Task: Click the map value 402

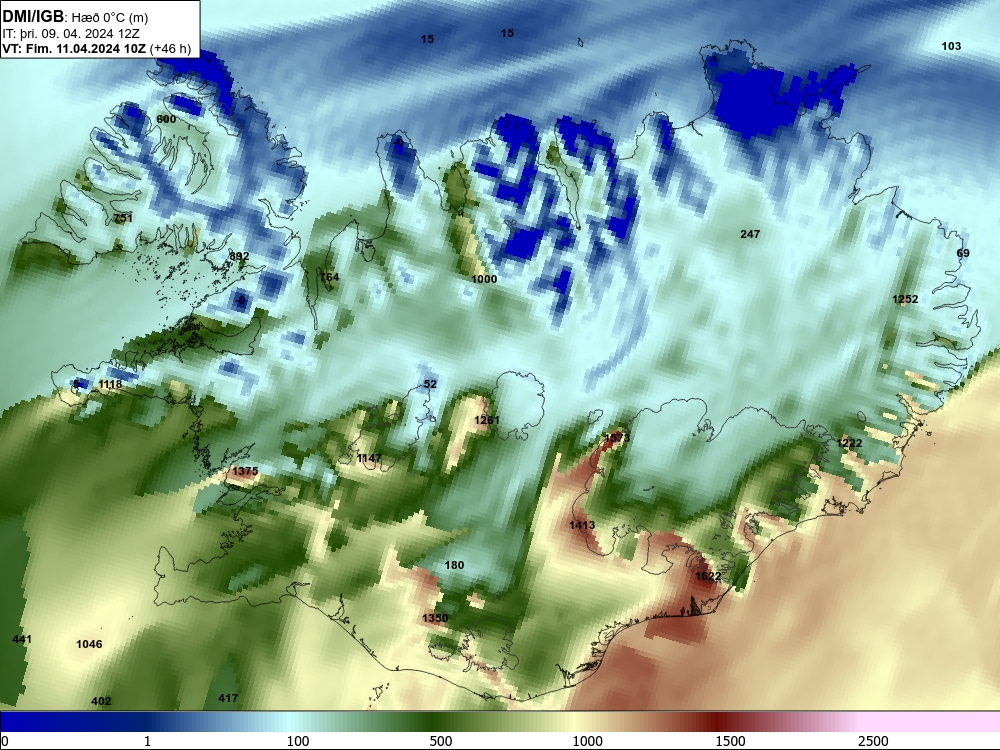Action: point(101,702)
